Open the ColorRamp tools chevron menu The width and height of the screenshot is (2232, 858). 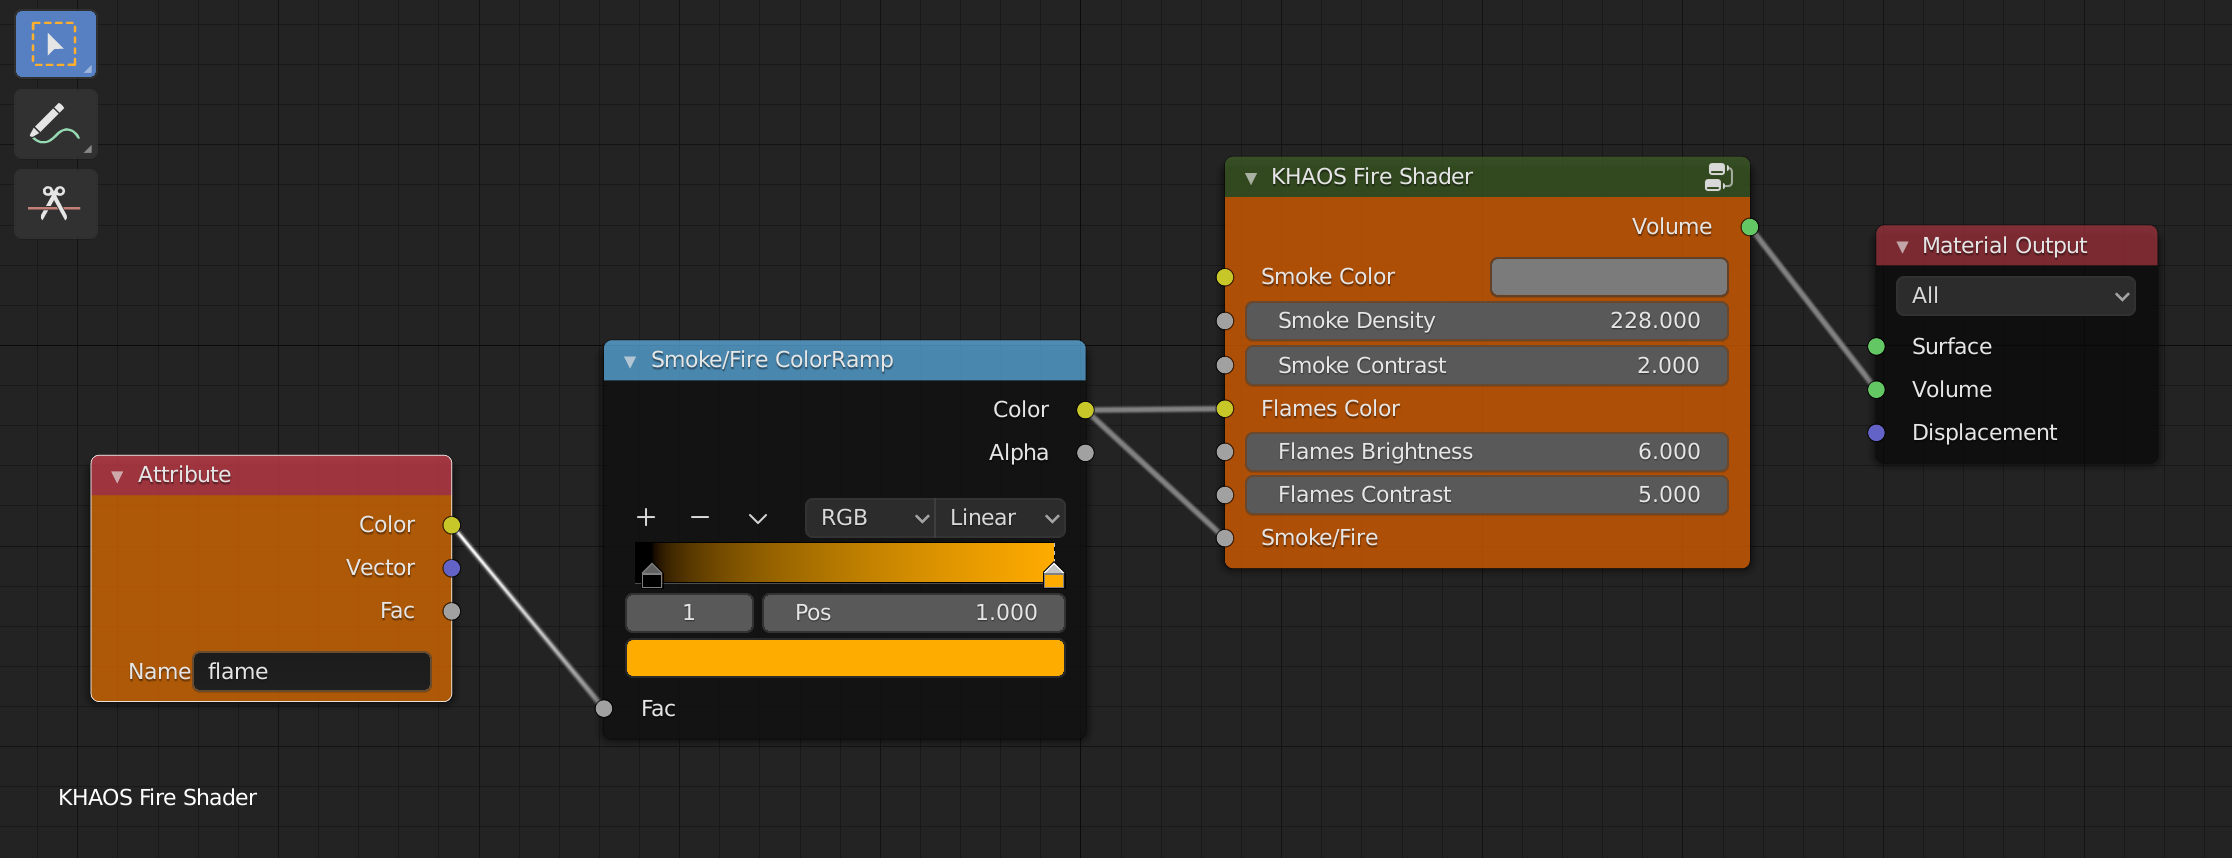point(758,518)
